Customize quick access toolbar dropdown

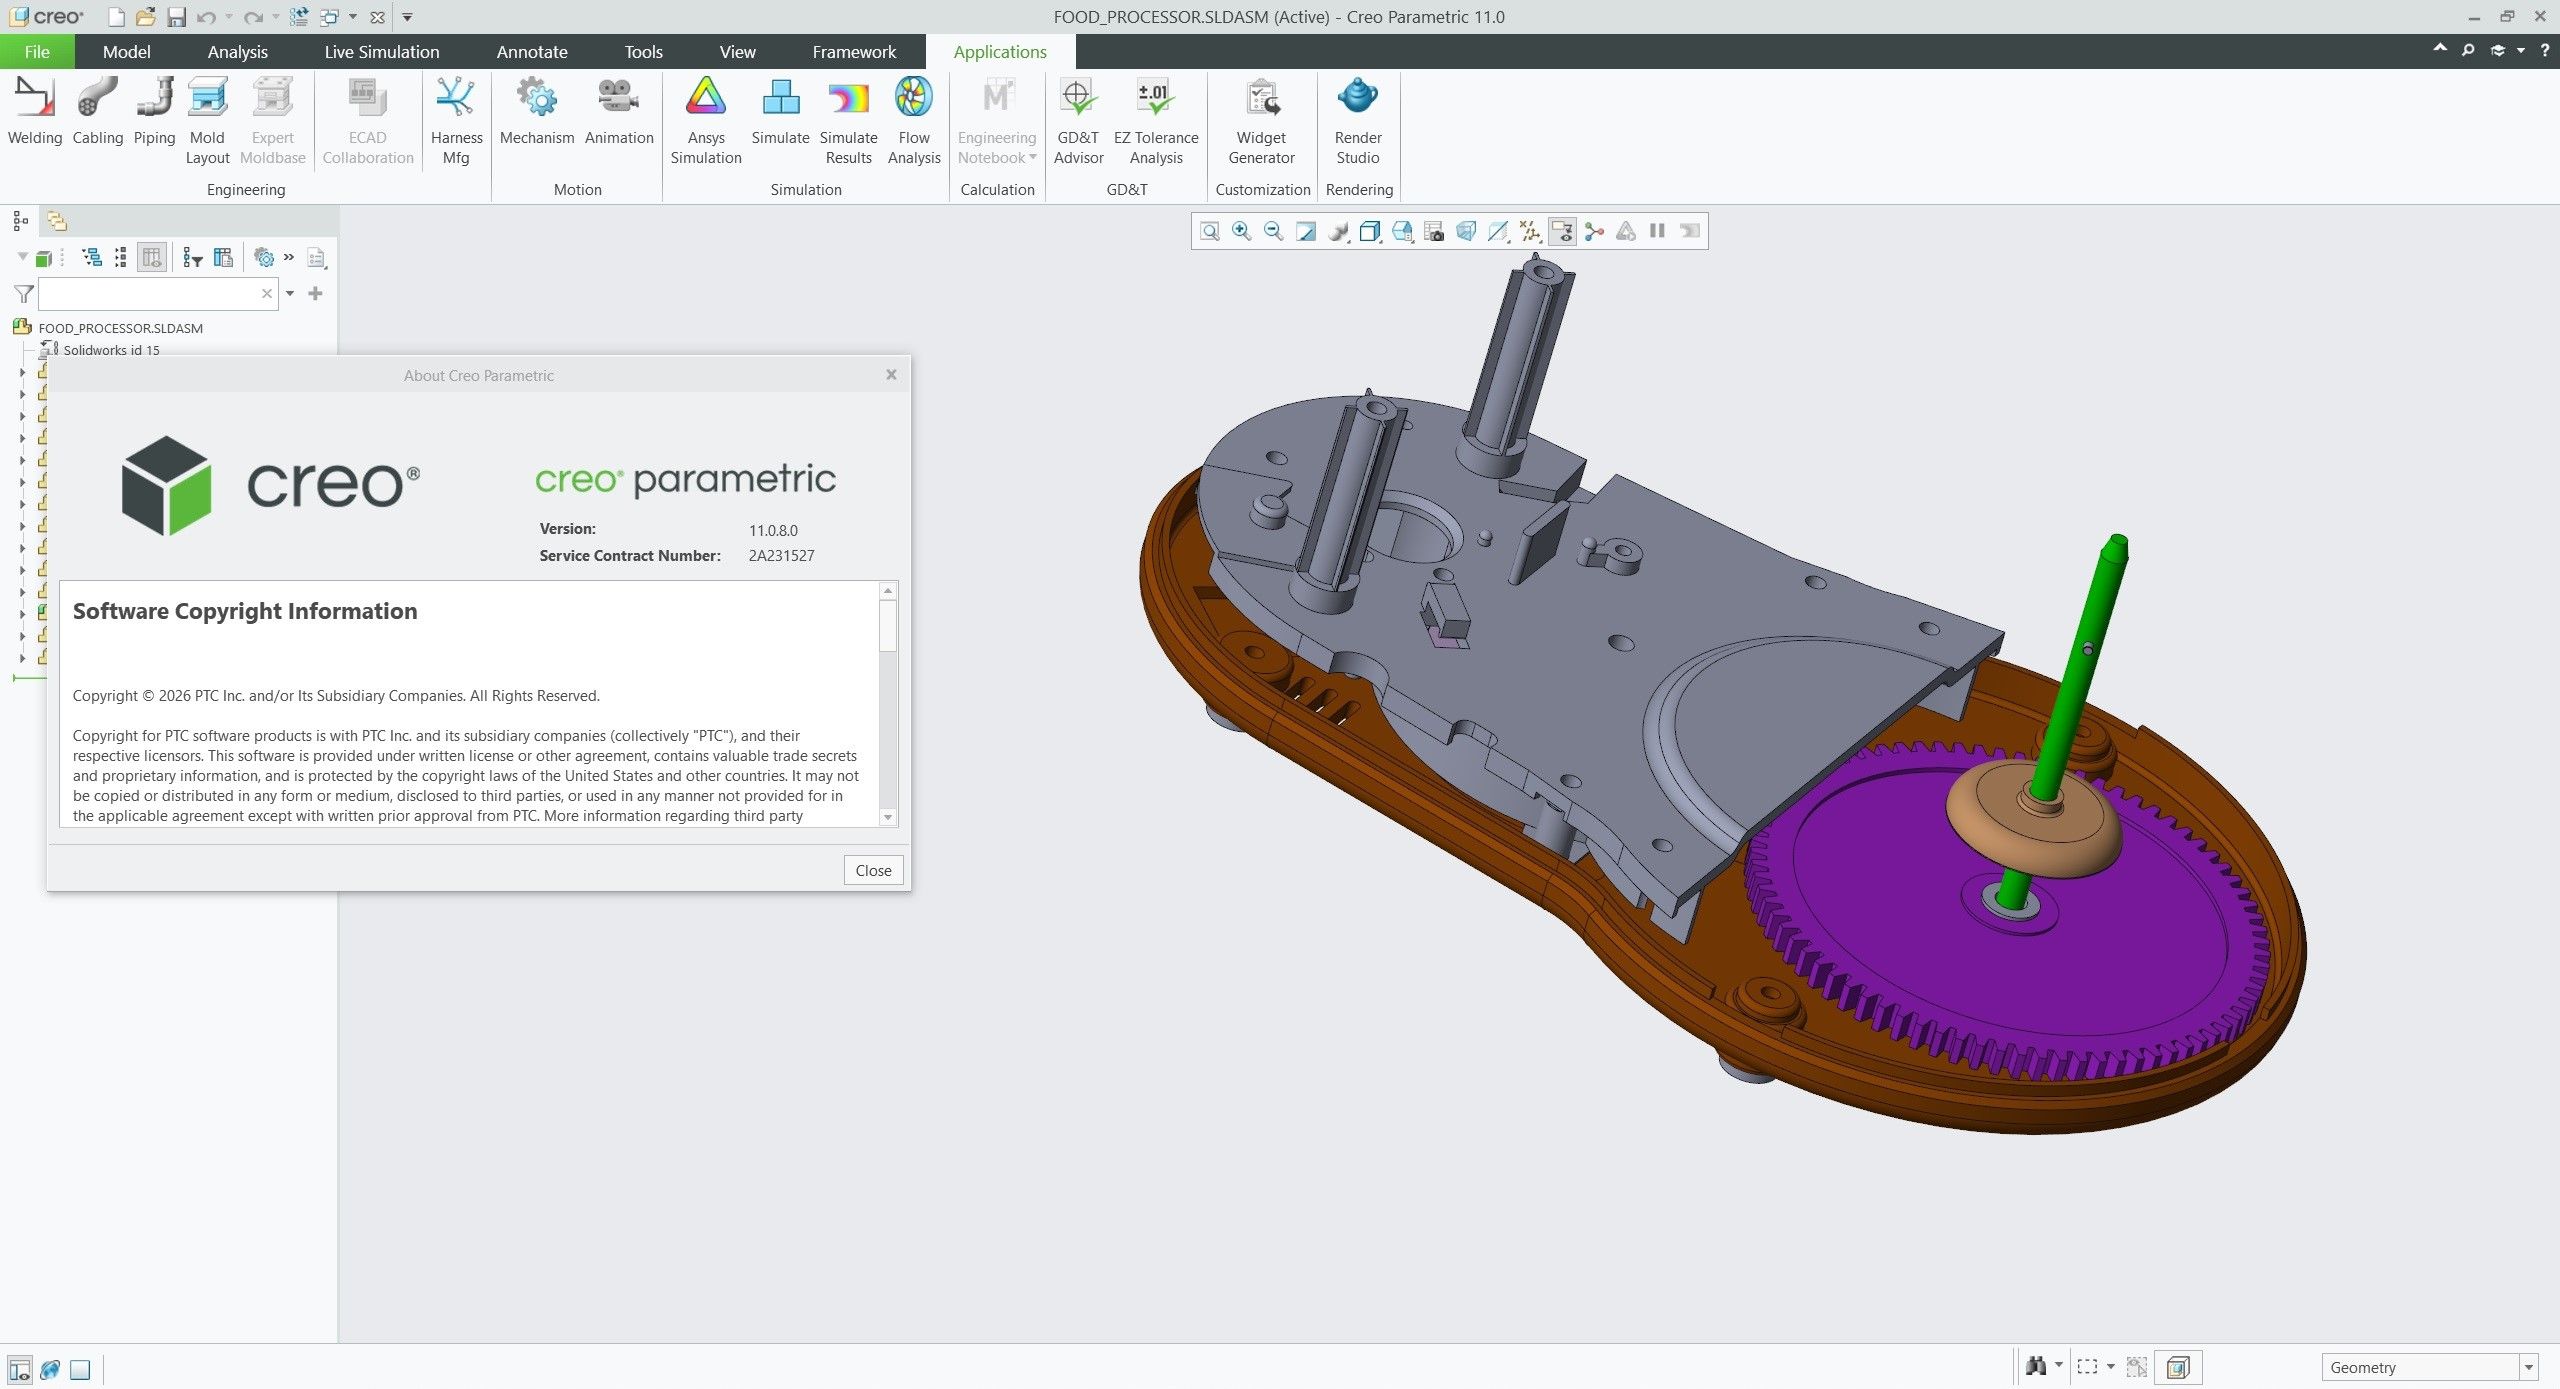(407, 17)
